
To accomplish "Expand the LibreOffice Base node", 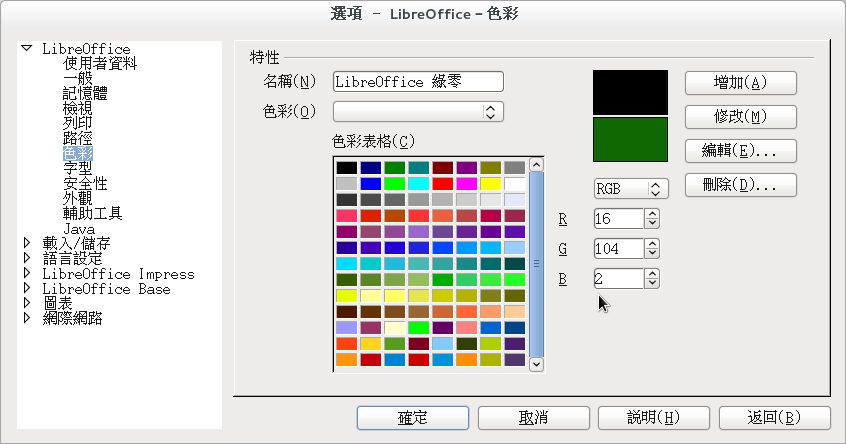I will pos(27,288).
